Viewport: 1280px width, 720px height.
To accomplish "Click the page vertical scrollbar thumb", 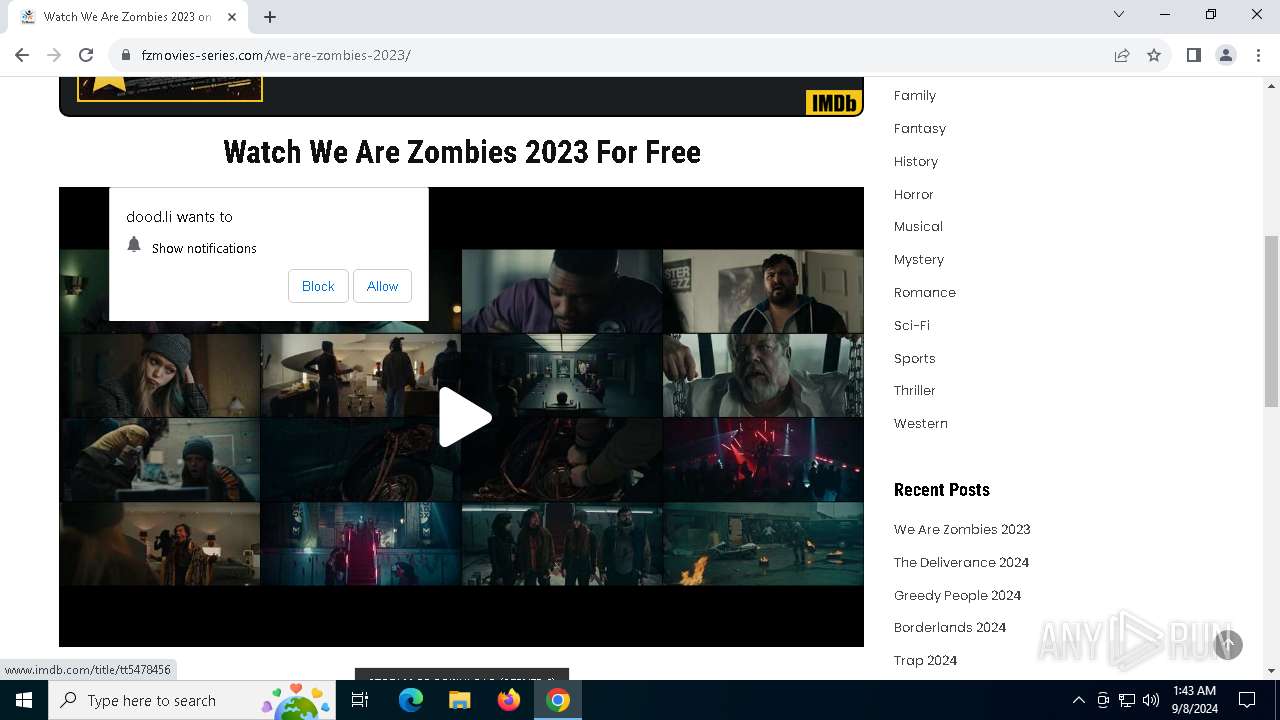I will pos(1271,321).
